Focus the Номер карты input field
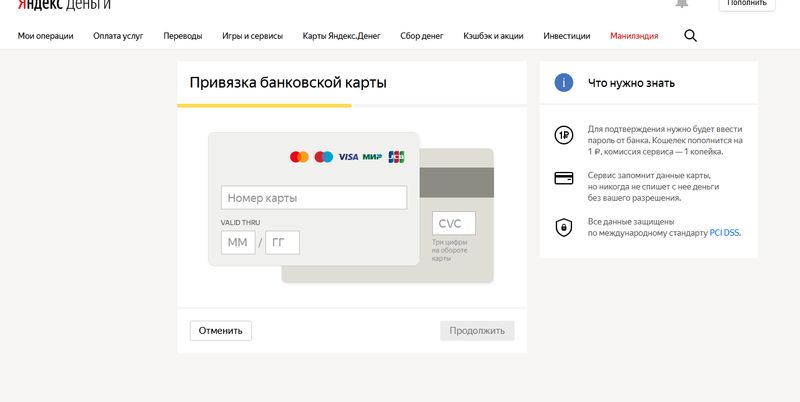This screenshot has width=800, height=402. pyautogui.click(x=314, y=198)
